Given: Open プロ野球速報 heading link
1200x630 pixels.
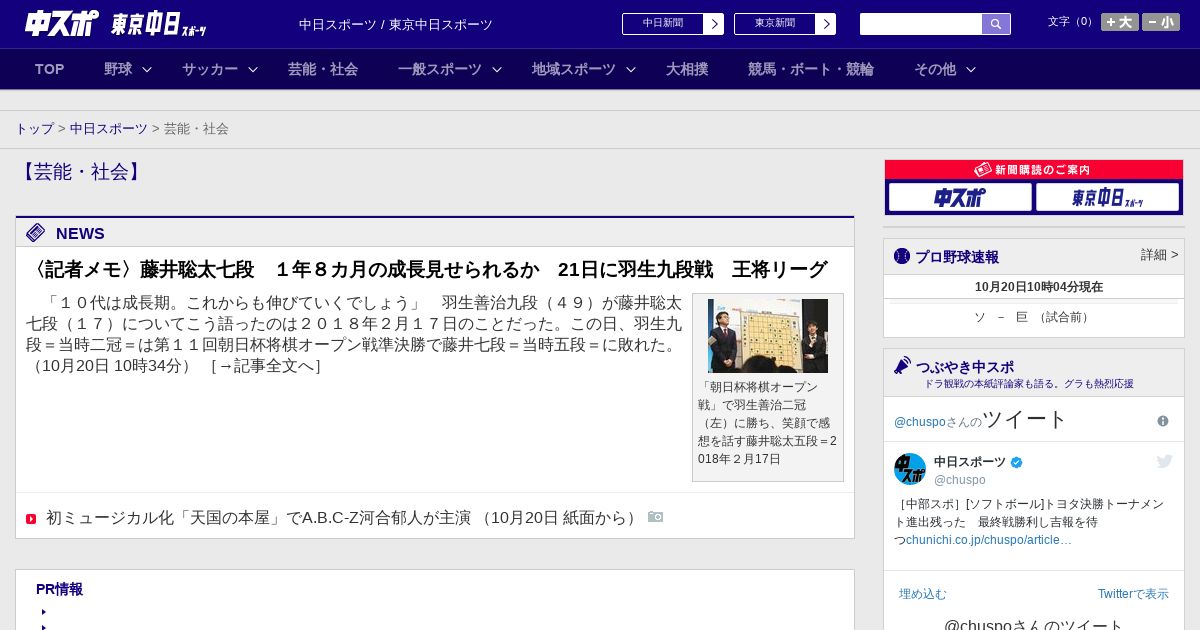Looking at the screenshot, I should (957, 257).
